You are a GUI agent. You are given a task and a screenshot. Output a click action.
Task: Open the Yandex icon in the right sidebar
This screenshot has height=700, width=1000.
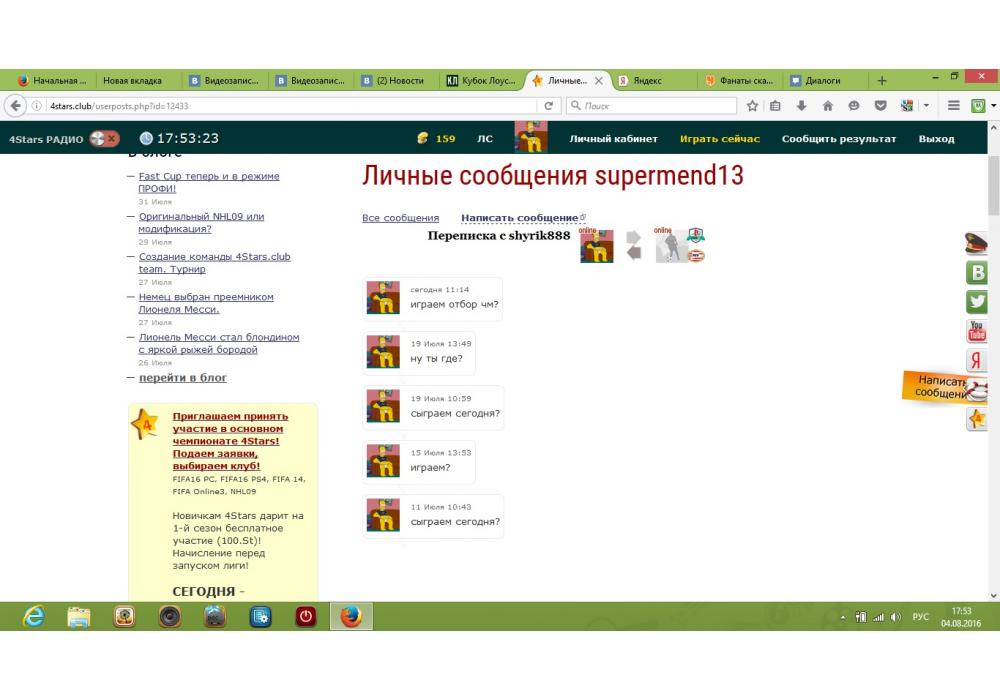coord(976,360)
